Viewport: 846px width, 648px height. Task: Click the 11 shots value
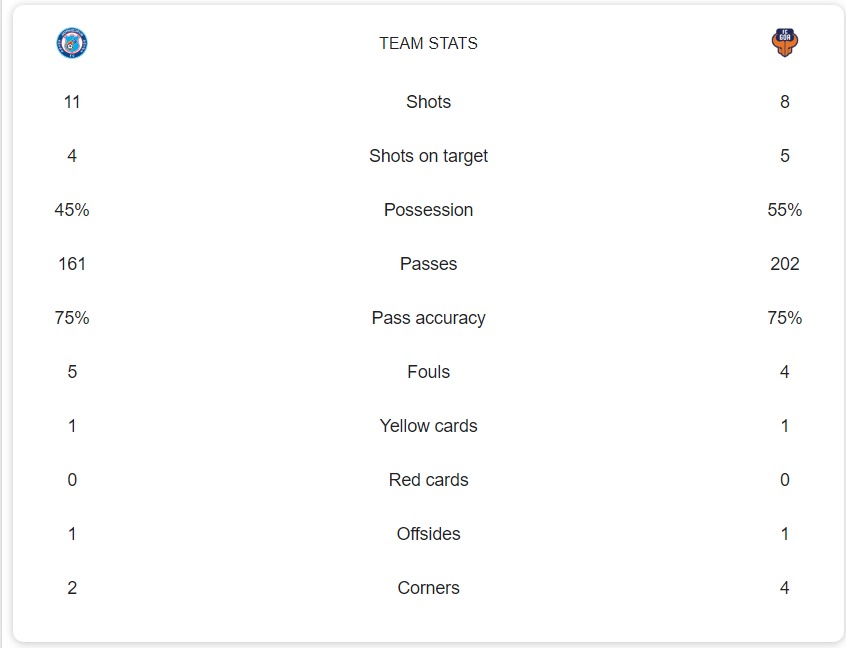coord(72,102)
